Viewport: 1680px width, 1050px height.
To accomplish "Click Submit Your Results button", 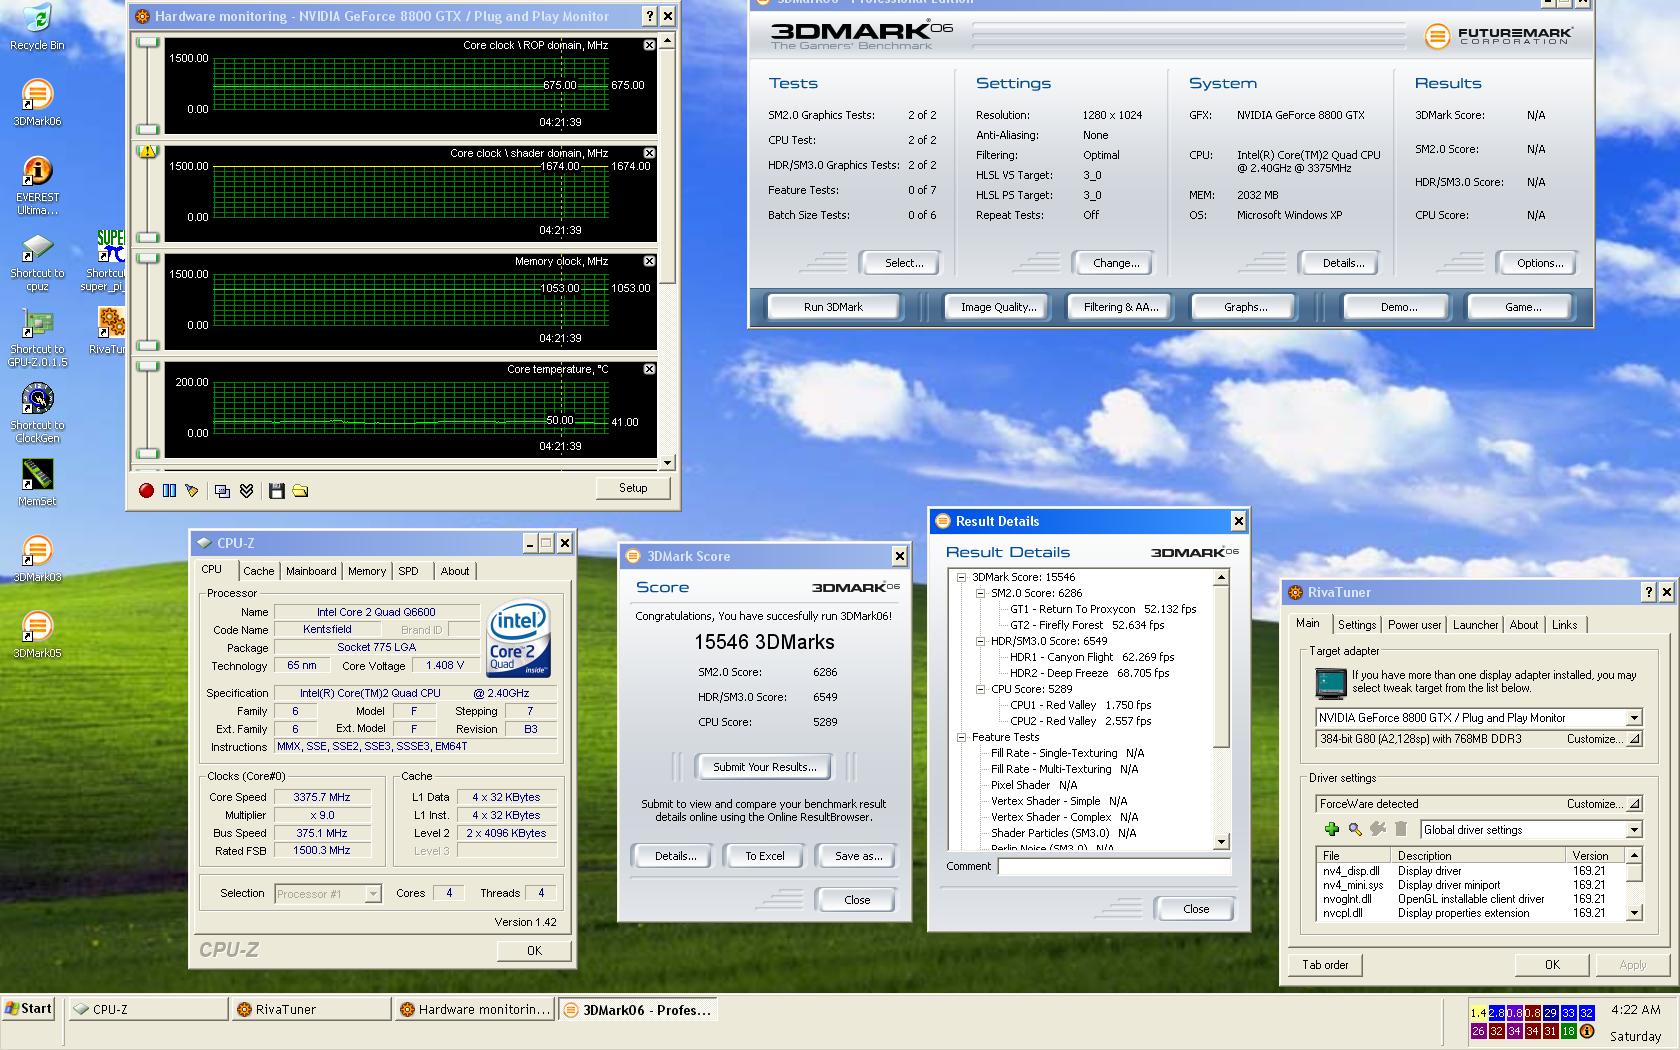I will pos(764,767).
